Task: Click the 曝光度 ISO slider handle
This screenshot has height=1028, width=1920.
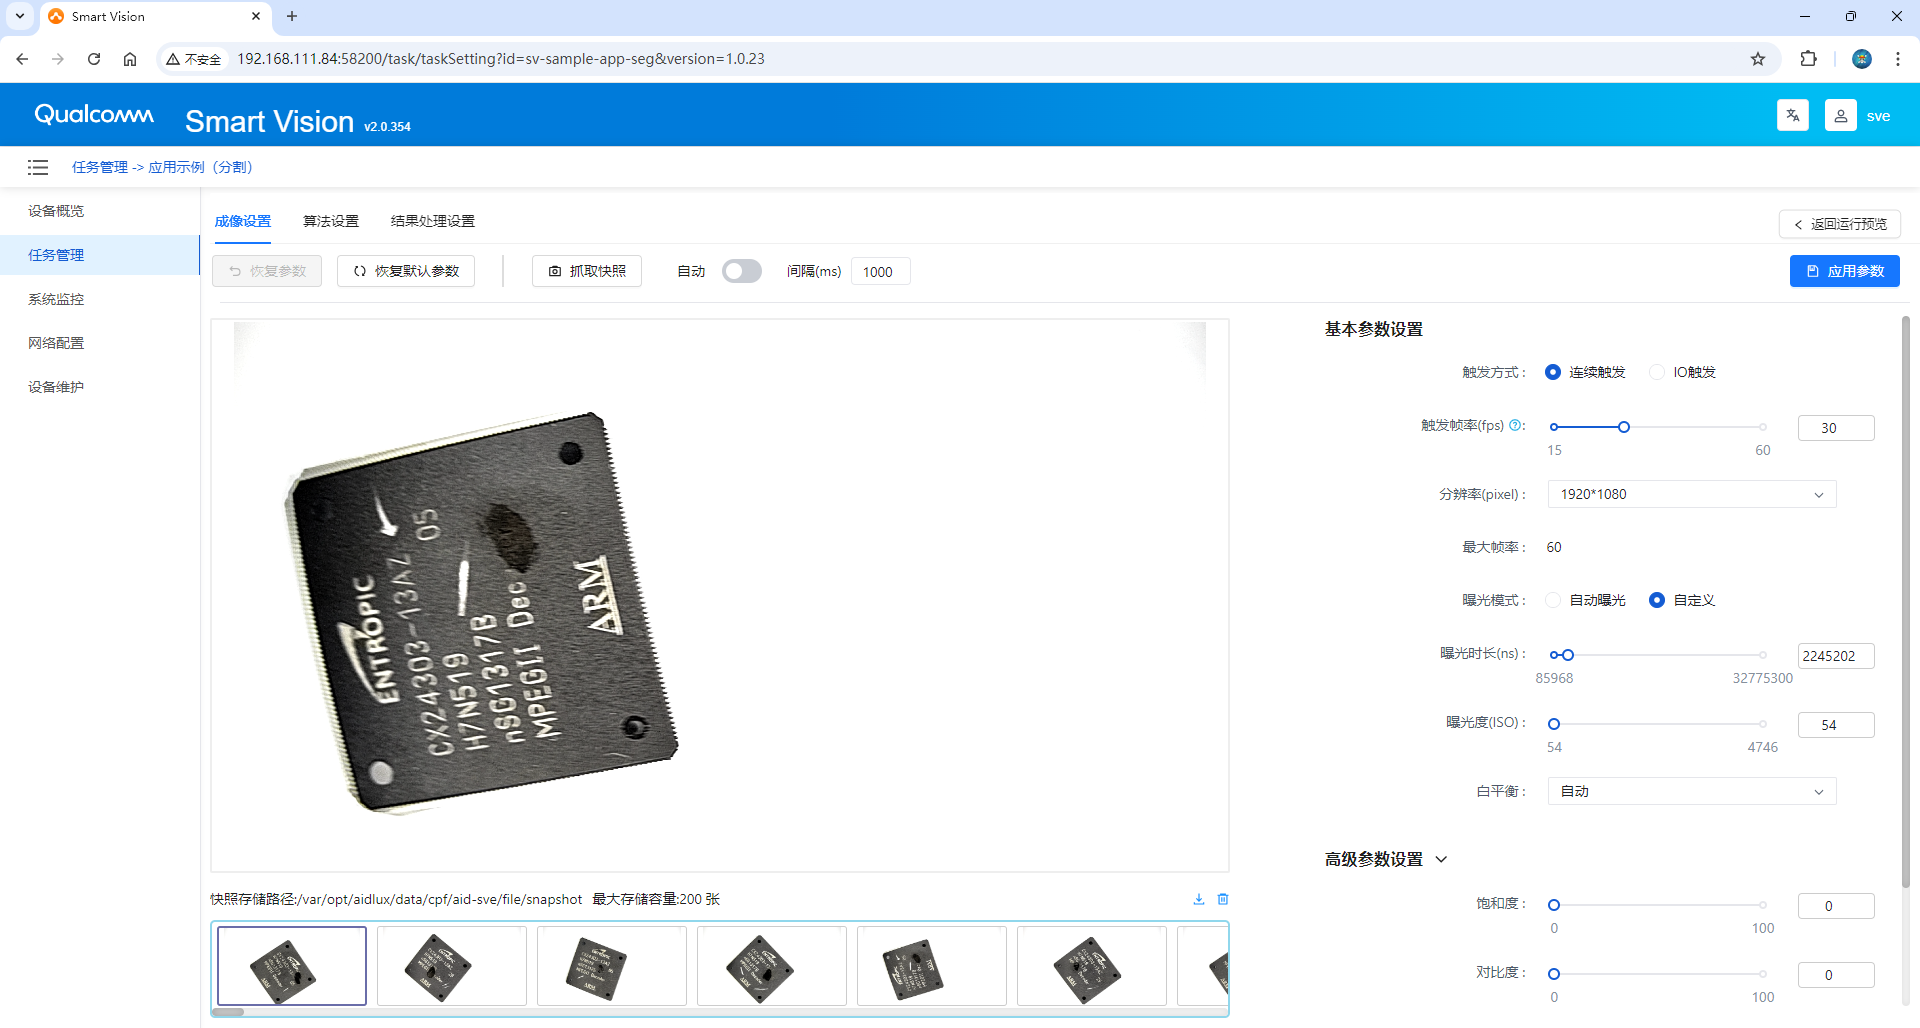Action: (x=1554, y=724)
